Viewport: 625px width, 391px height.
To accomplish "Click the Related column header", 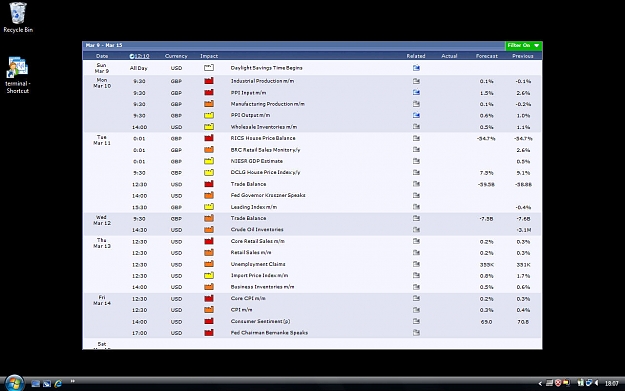I will point(416,56).
